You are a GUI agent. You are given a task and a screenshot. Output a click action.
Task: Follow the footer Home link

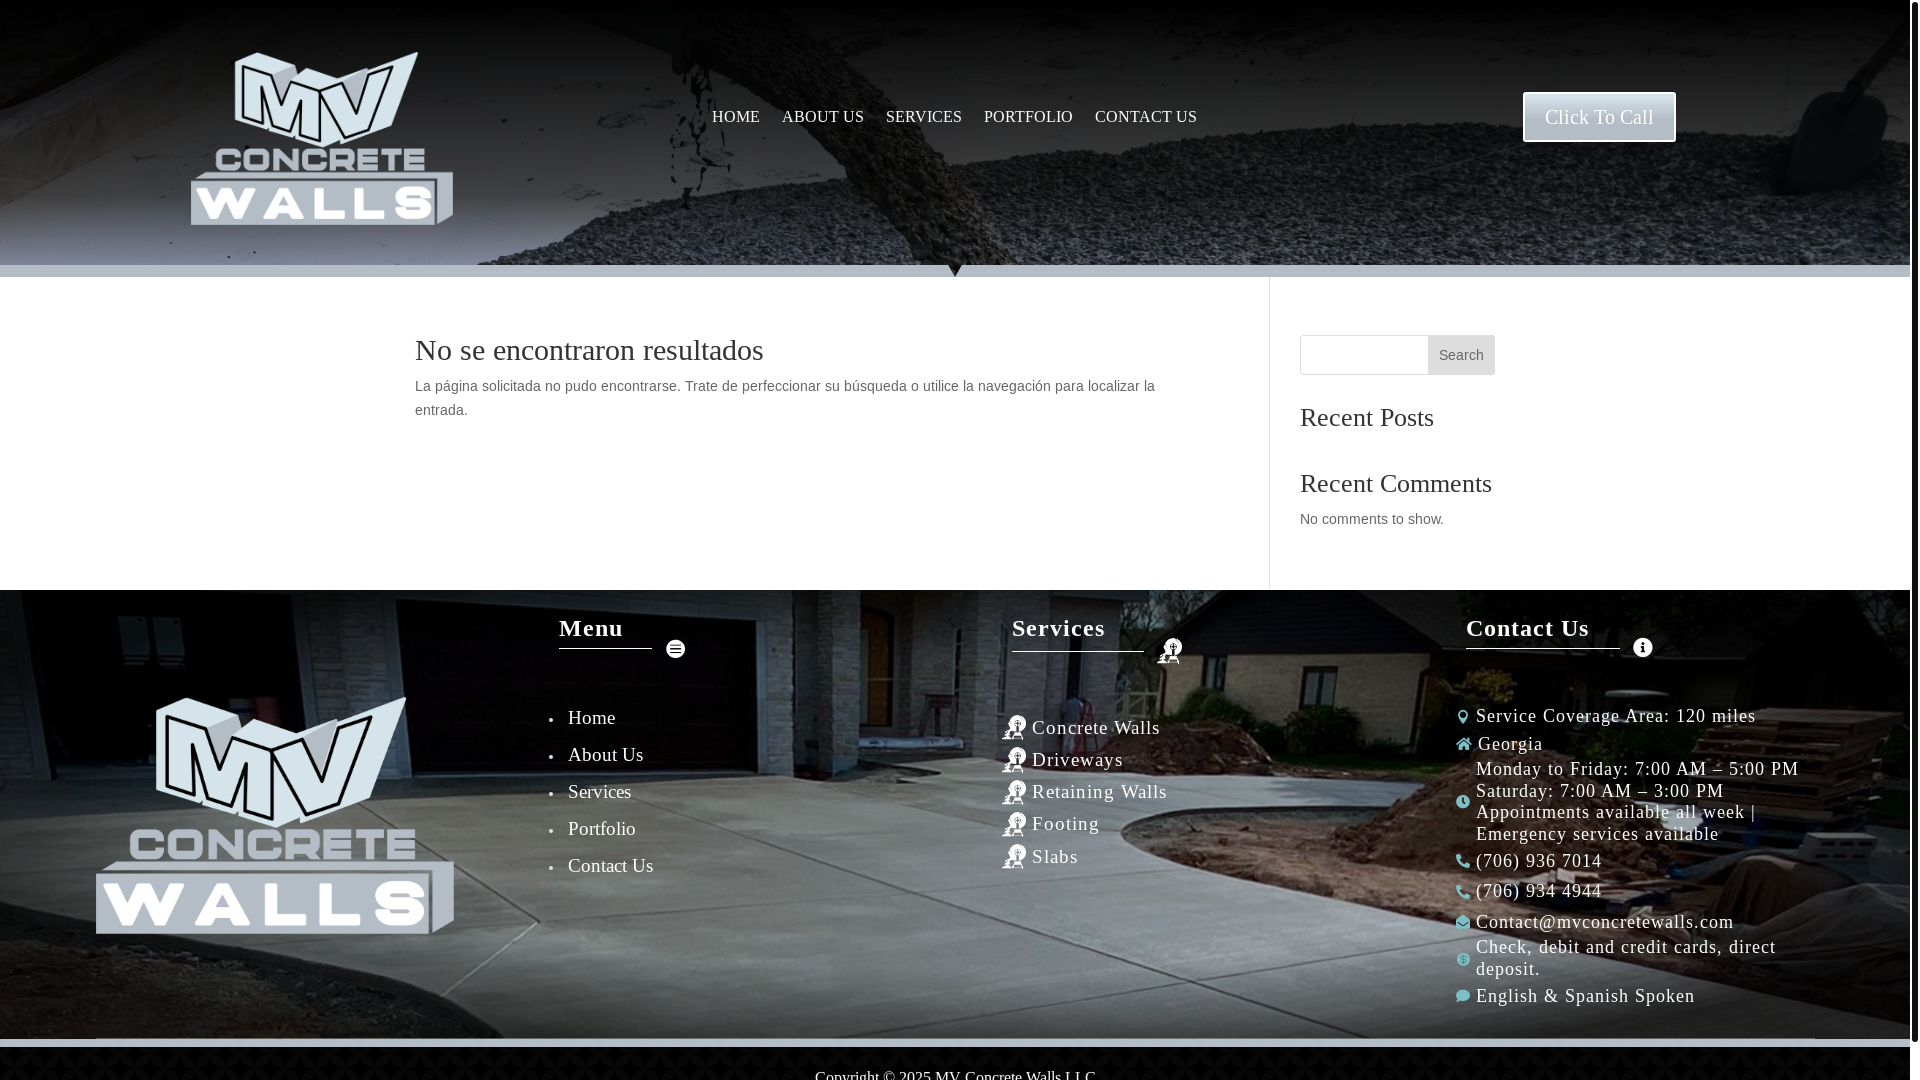click(x=592, y=718)
